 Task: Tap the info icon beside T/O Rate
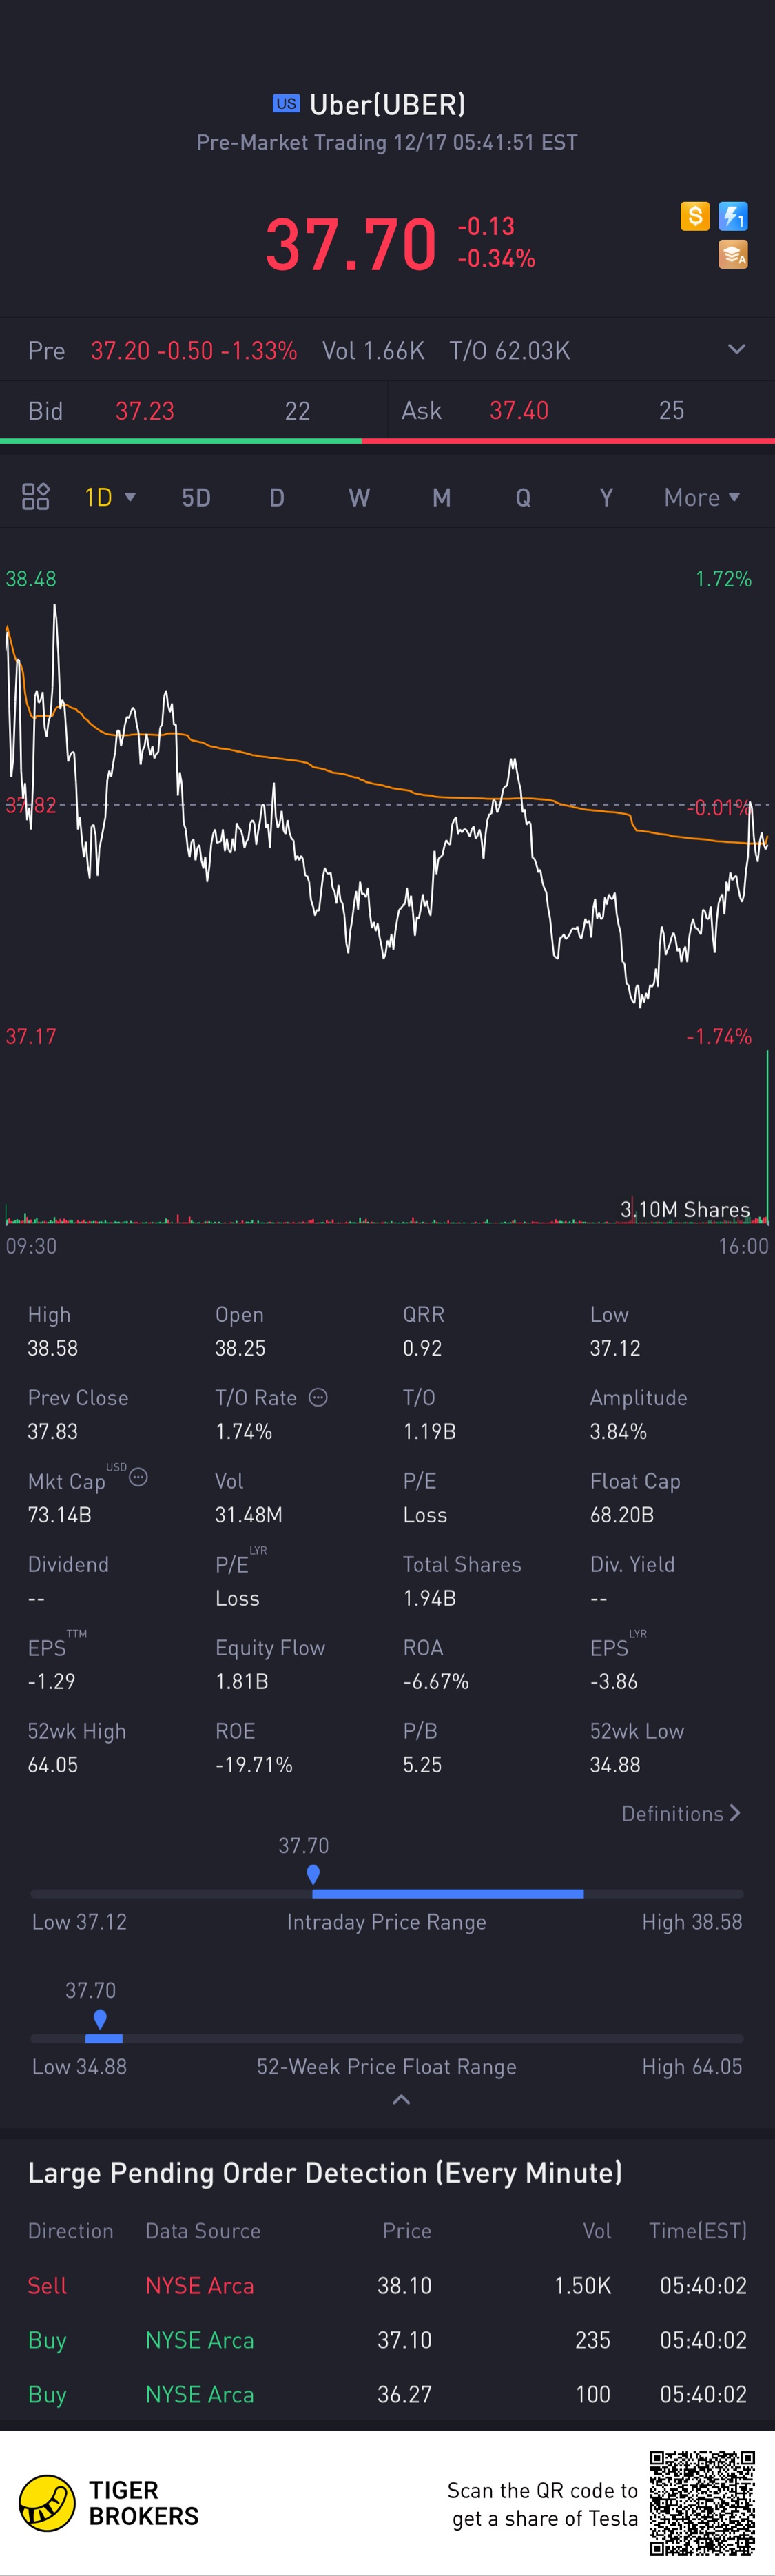pos(318,1397)
